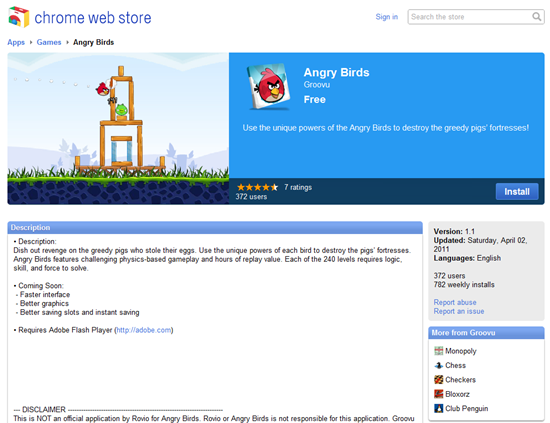Click the Coming Soon bullet text

pyautogui.click(x=39, y=286)
